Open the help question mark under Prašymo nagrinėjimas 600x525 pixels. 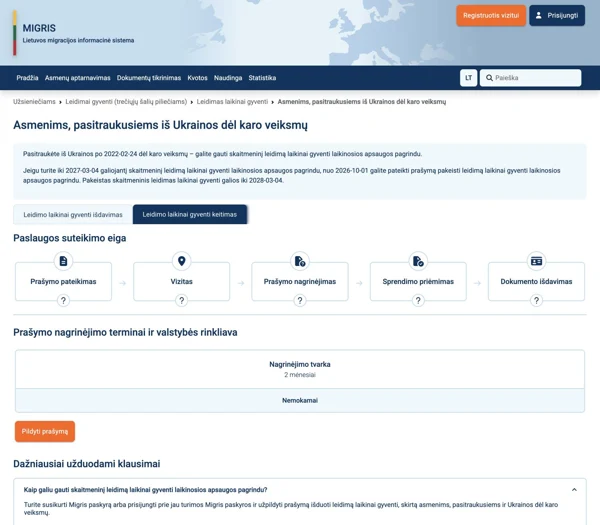(300, 300)
